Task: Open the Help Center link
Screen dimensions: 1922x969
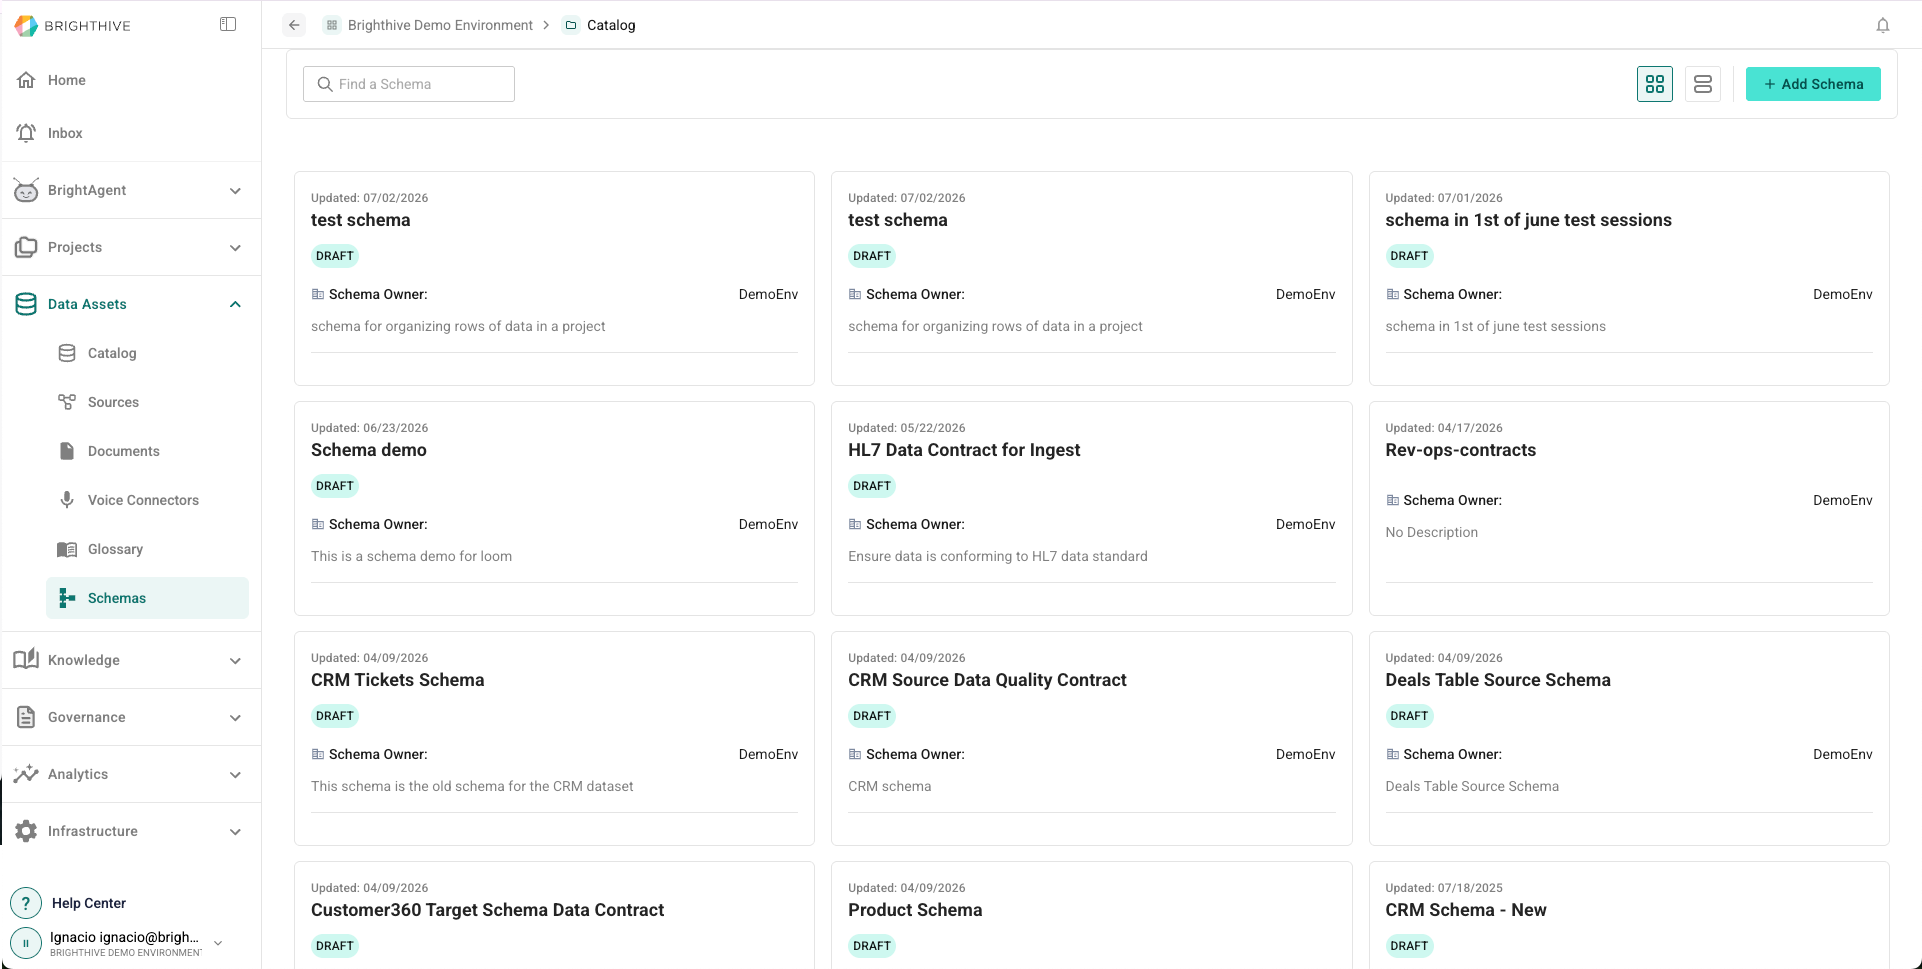Action: click(x=89, y=903)
